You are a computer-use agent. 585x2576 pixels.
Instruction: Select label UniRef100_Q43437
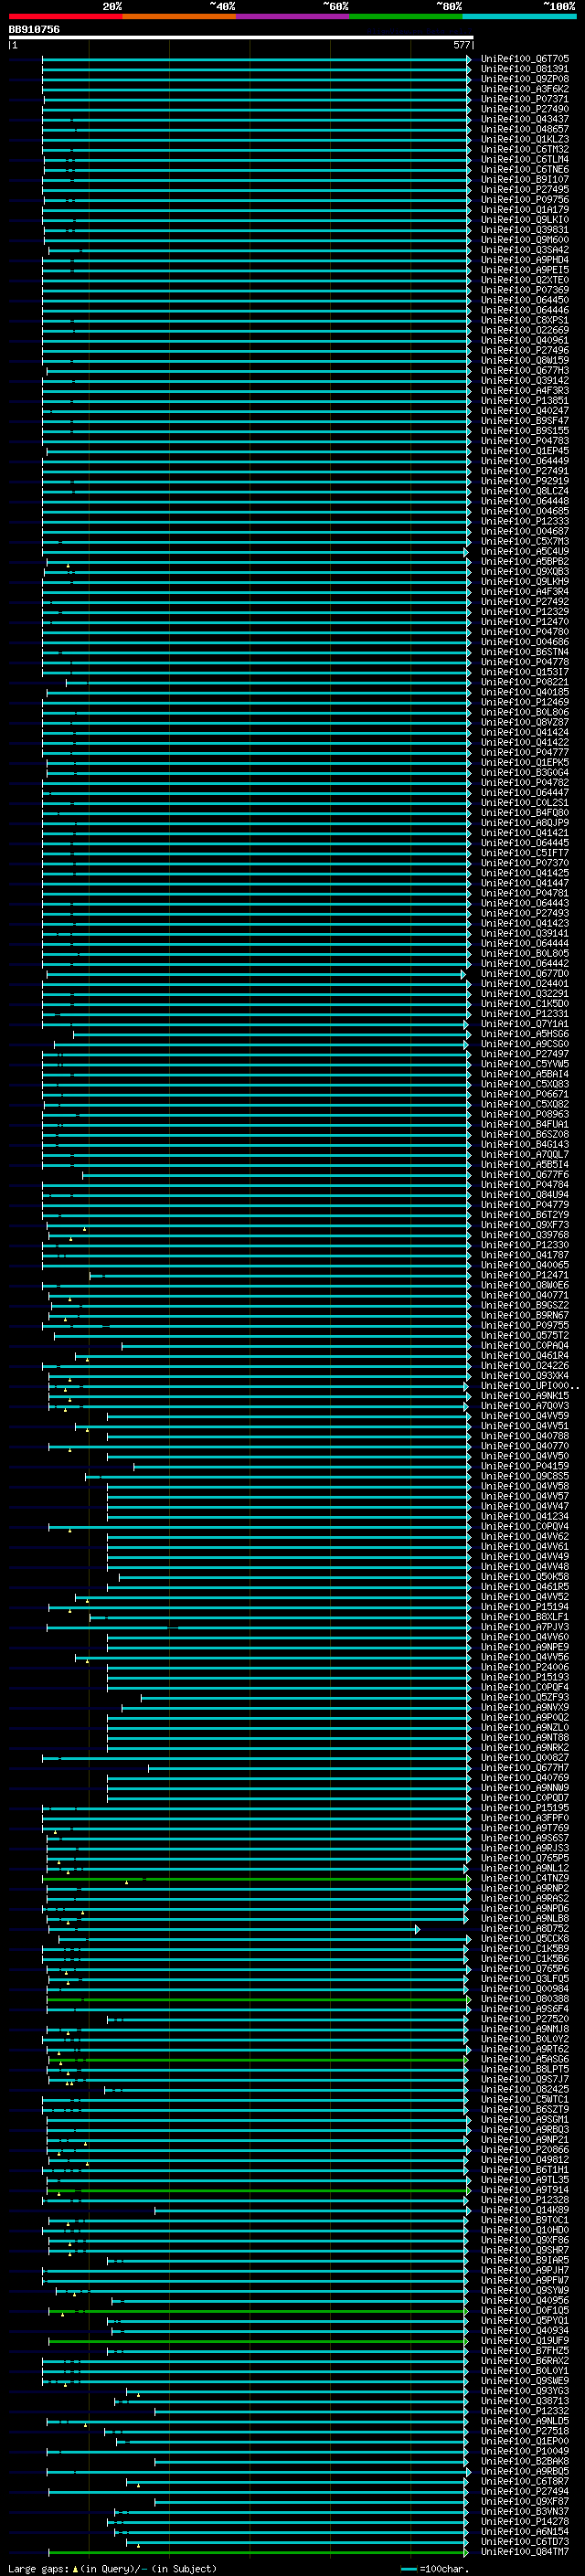pyautogui.click(x=525, y=119)
